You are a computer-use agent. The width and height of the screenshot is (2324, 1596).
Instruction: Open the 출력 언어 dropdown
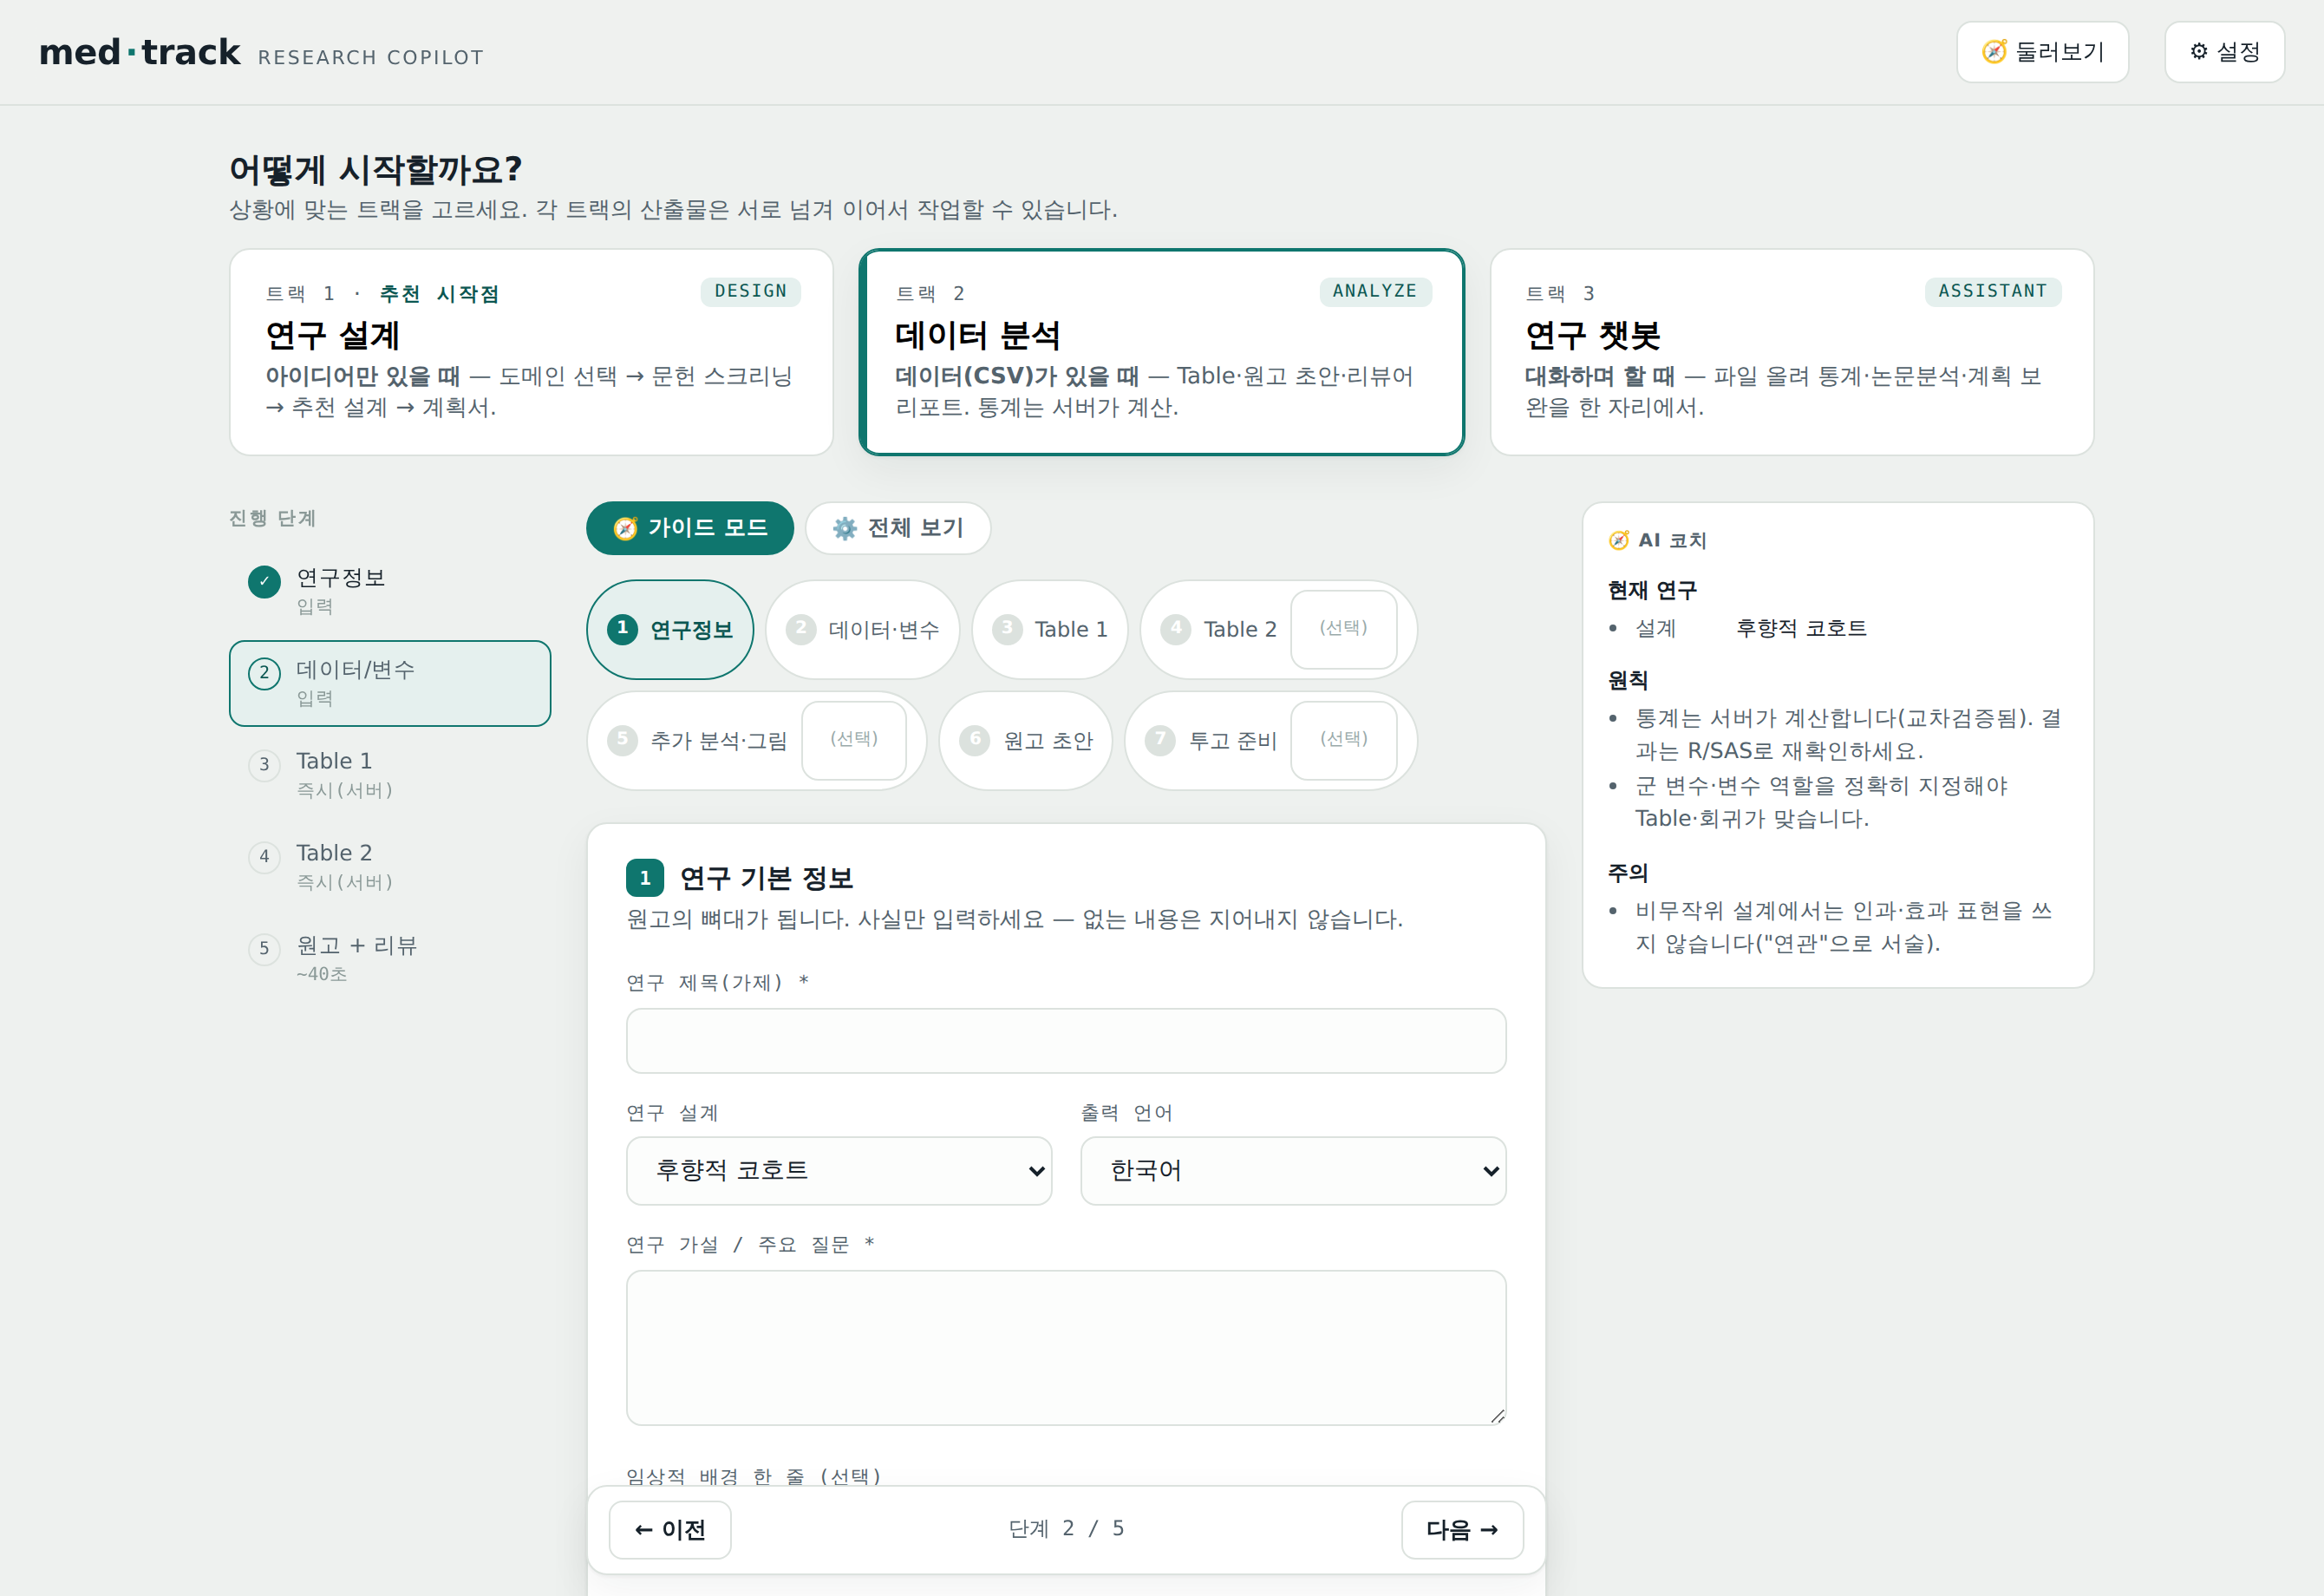[x=1293, y=1171]
